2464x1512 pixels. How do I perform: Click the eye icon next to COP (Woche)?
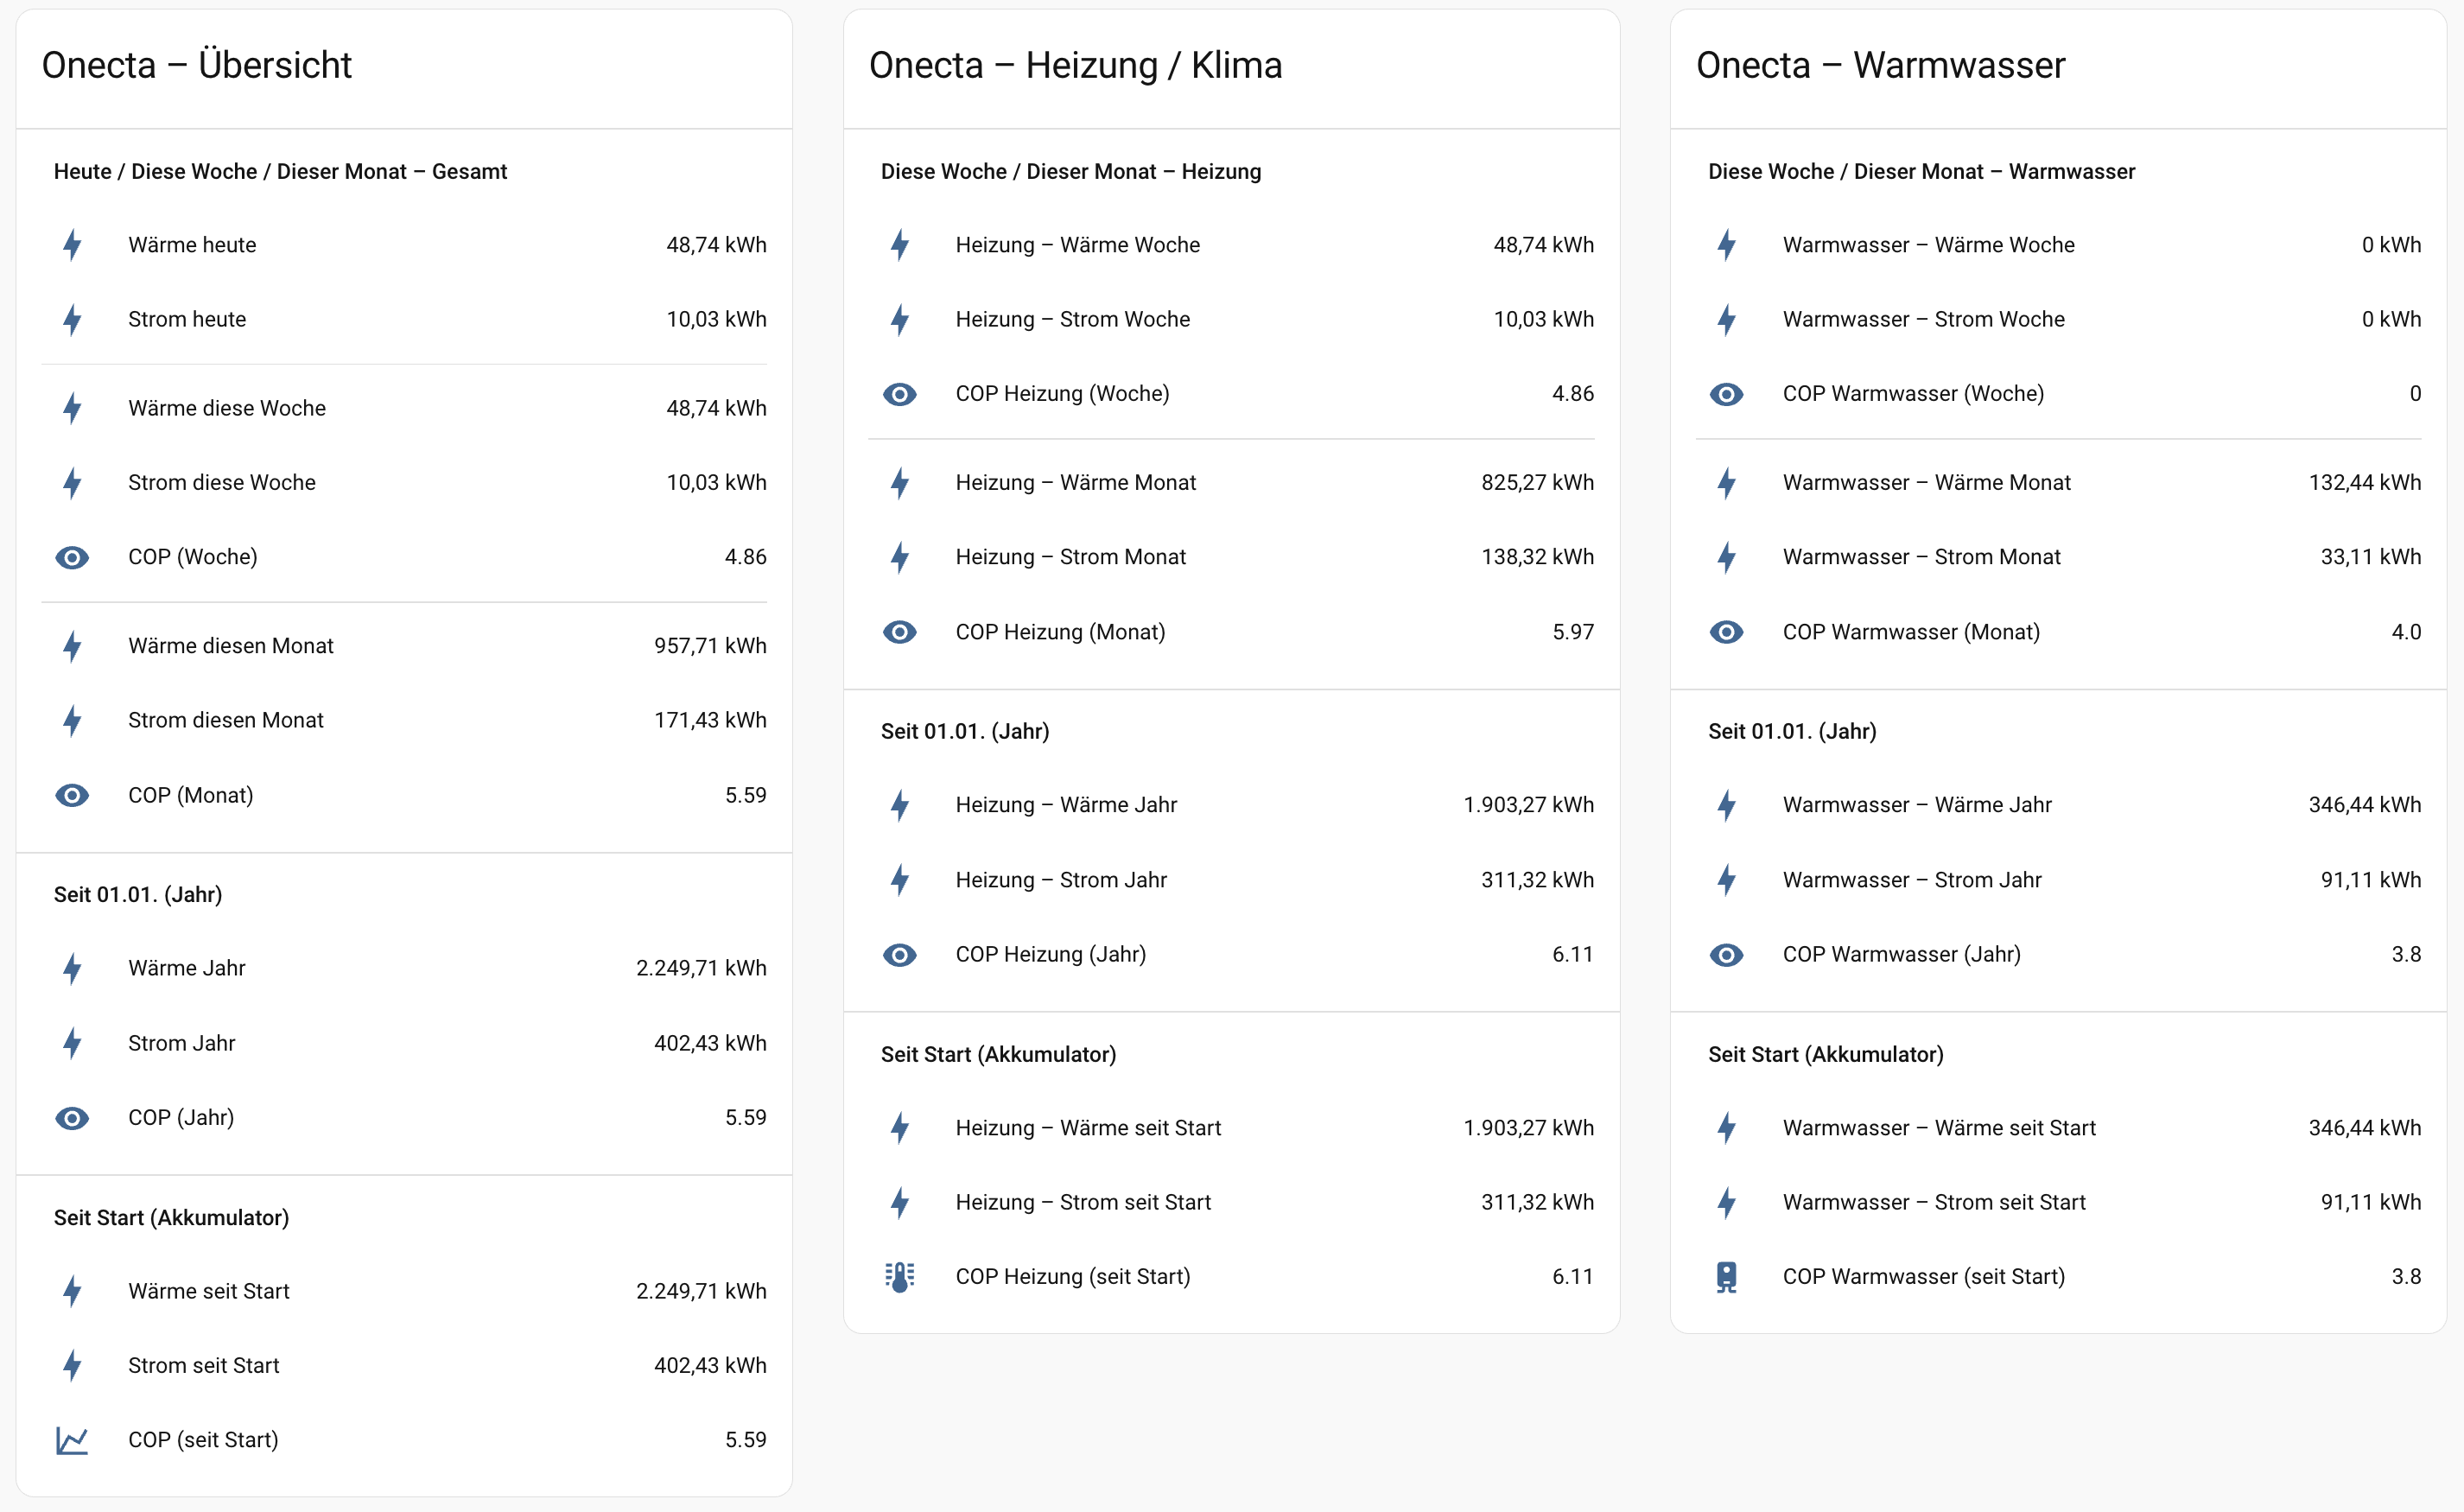pos(72,557)
